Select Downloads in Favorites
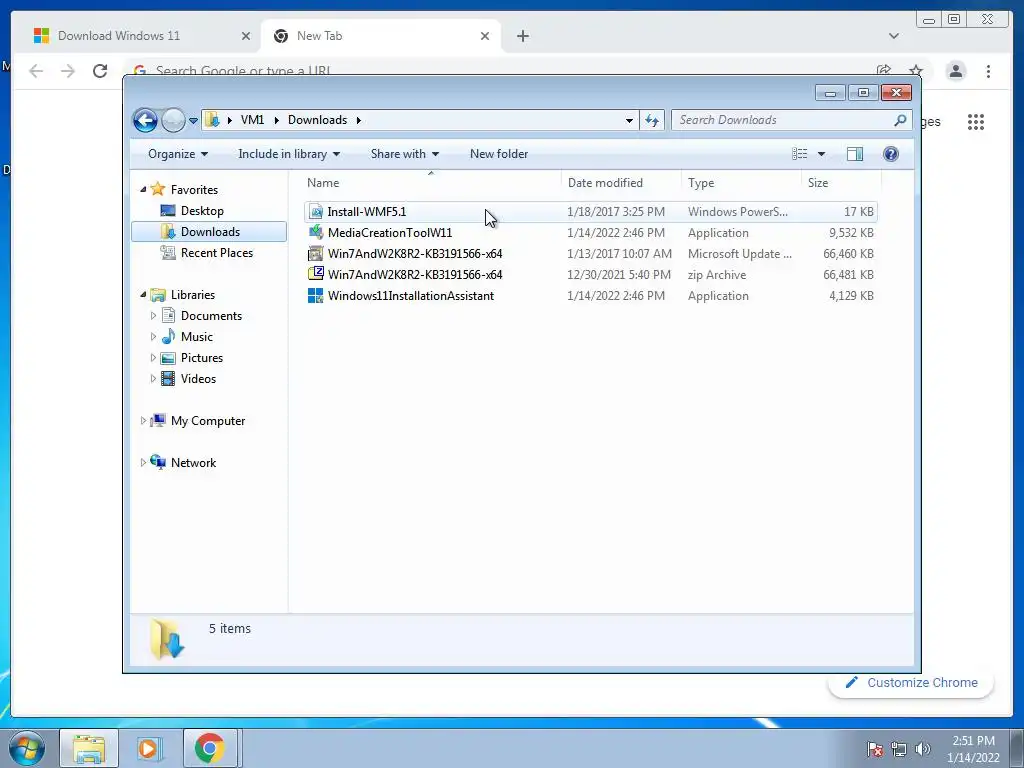This screenshot has height=768, width=1024. [209, 232]
